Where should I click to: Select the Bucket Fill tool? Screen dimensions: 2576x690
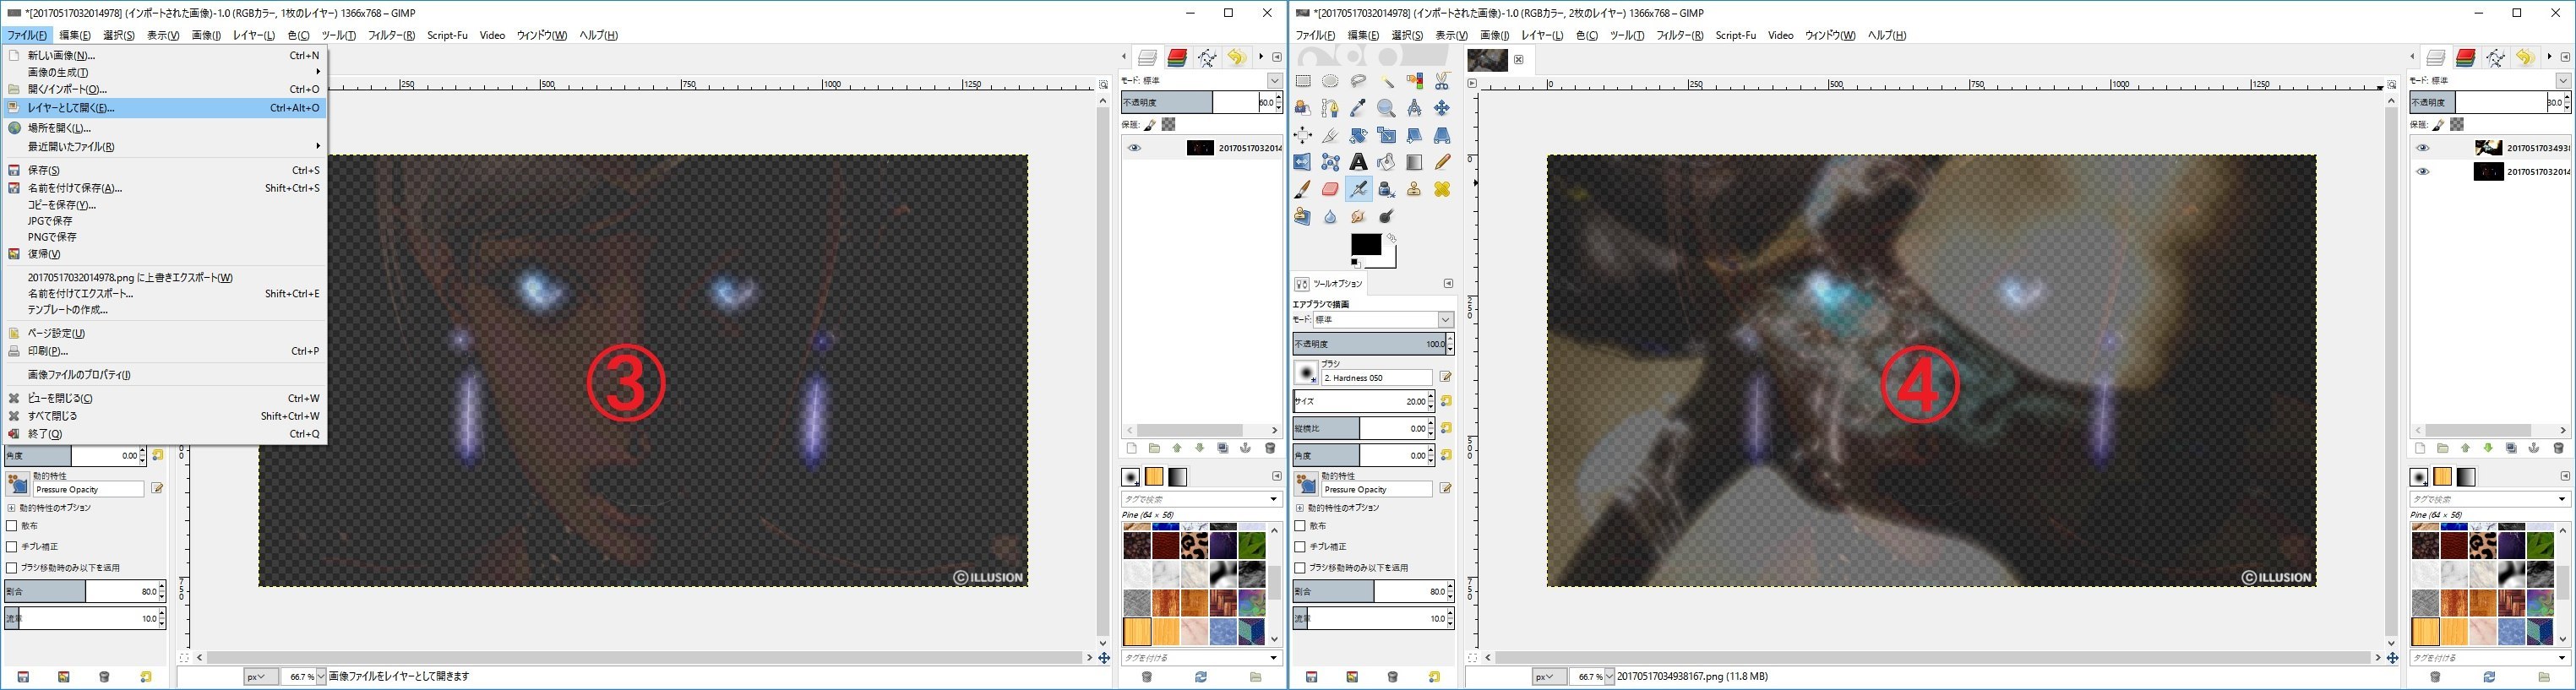(1386, 162)
